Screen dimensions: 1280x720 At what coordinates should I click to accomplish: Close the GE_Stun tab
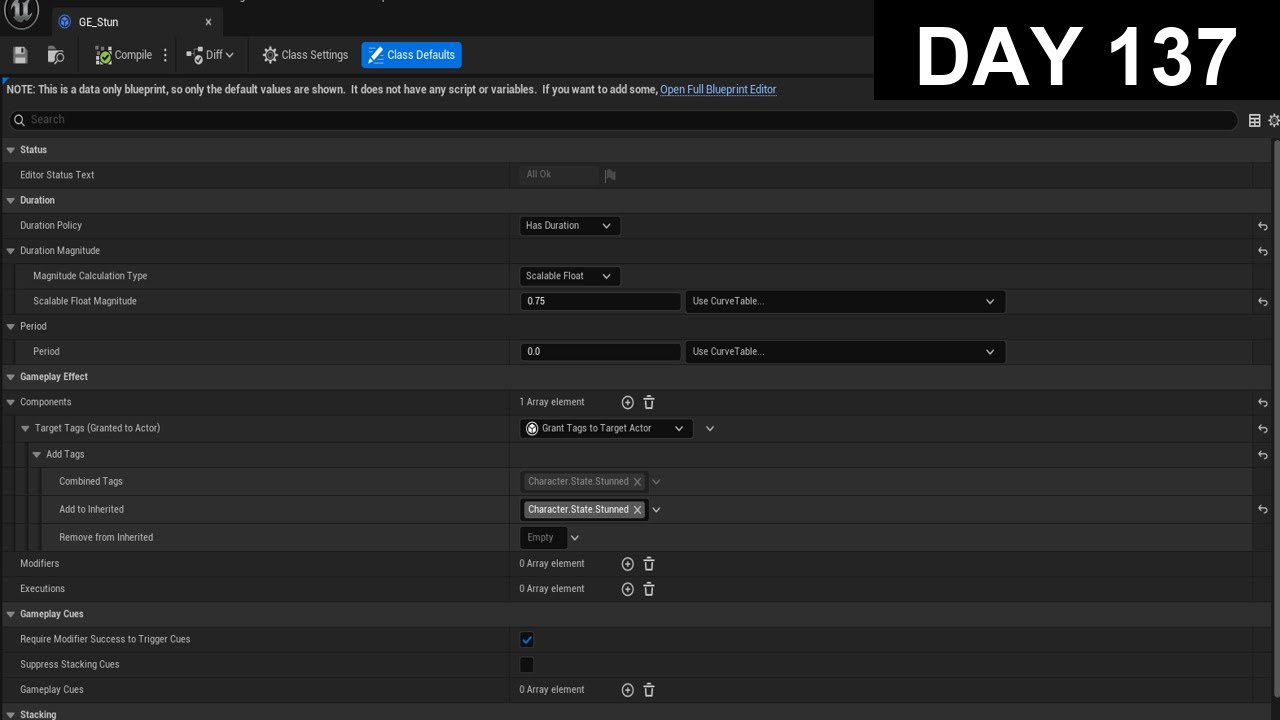[208, 22]
